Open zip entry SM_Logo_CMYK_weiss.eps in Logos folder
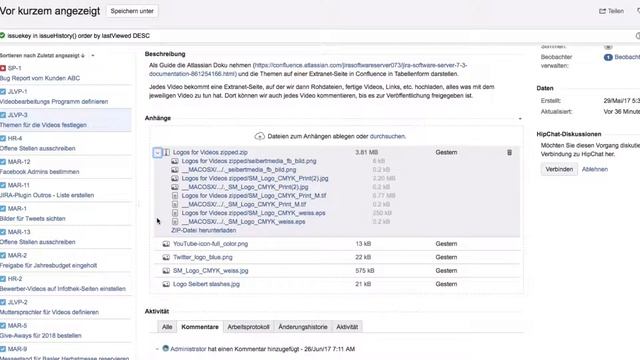 point(253,213)
